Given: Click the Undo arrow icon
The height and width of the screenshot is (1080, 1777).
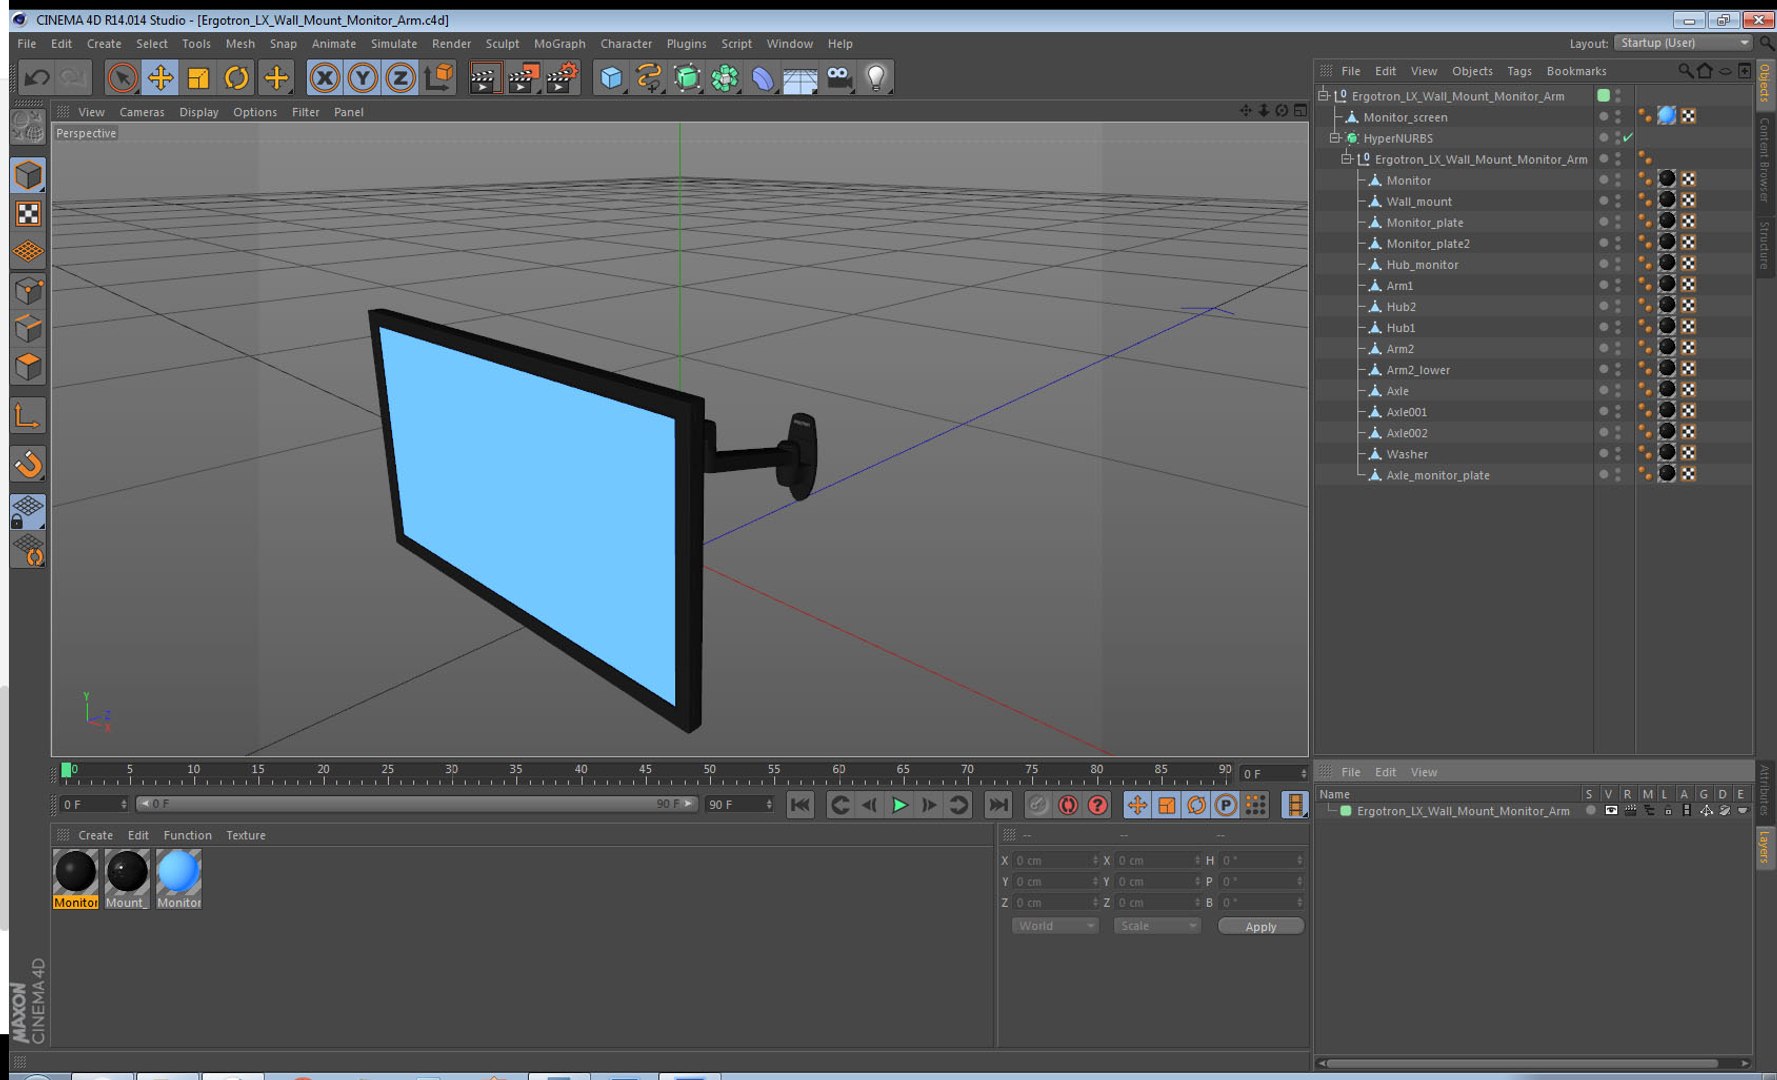Looking at the screenshot, I should pyautogui.click(x=37, y=77).
